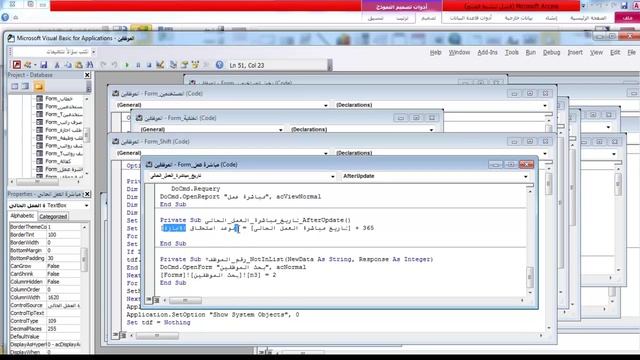Toggle Procedure View in front code window
The width and height of the screenshot is (640, 360).
tap(149, 300)
